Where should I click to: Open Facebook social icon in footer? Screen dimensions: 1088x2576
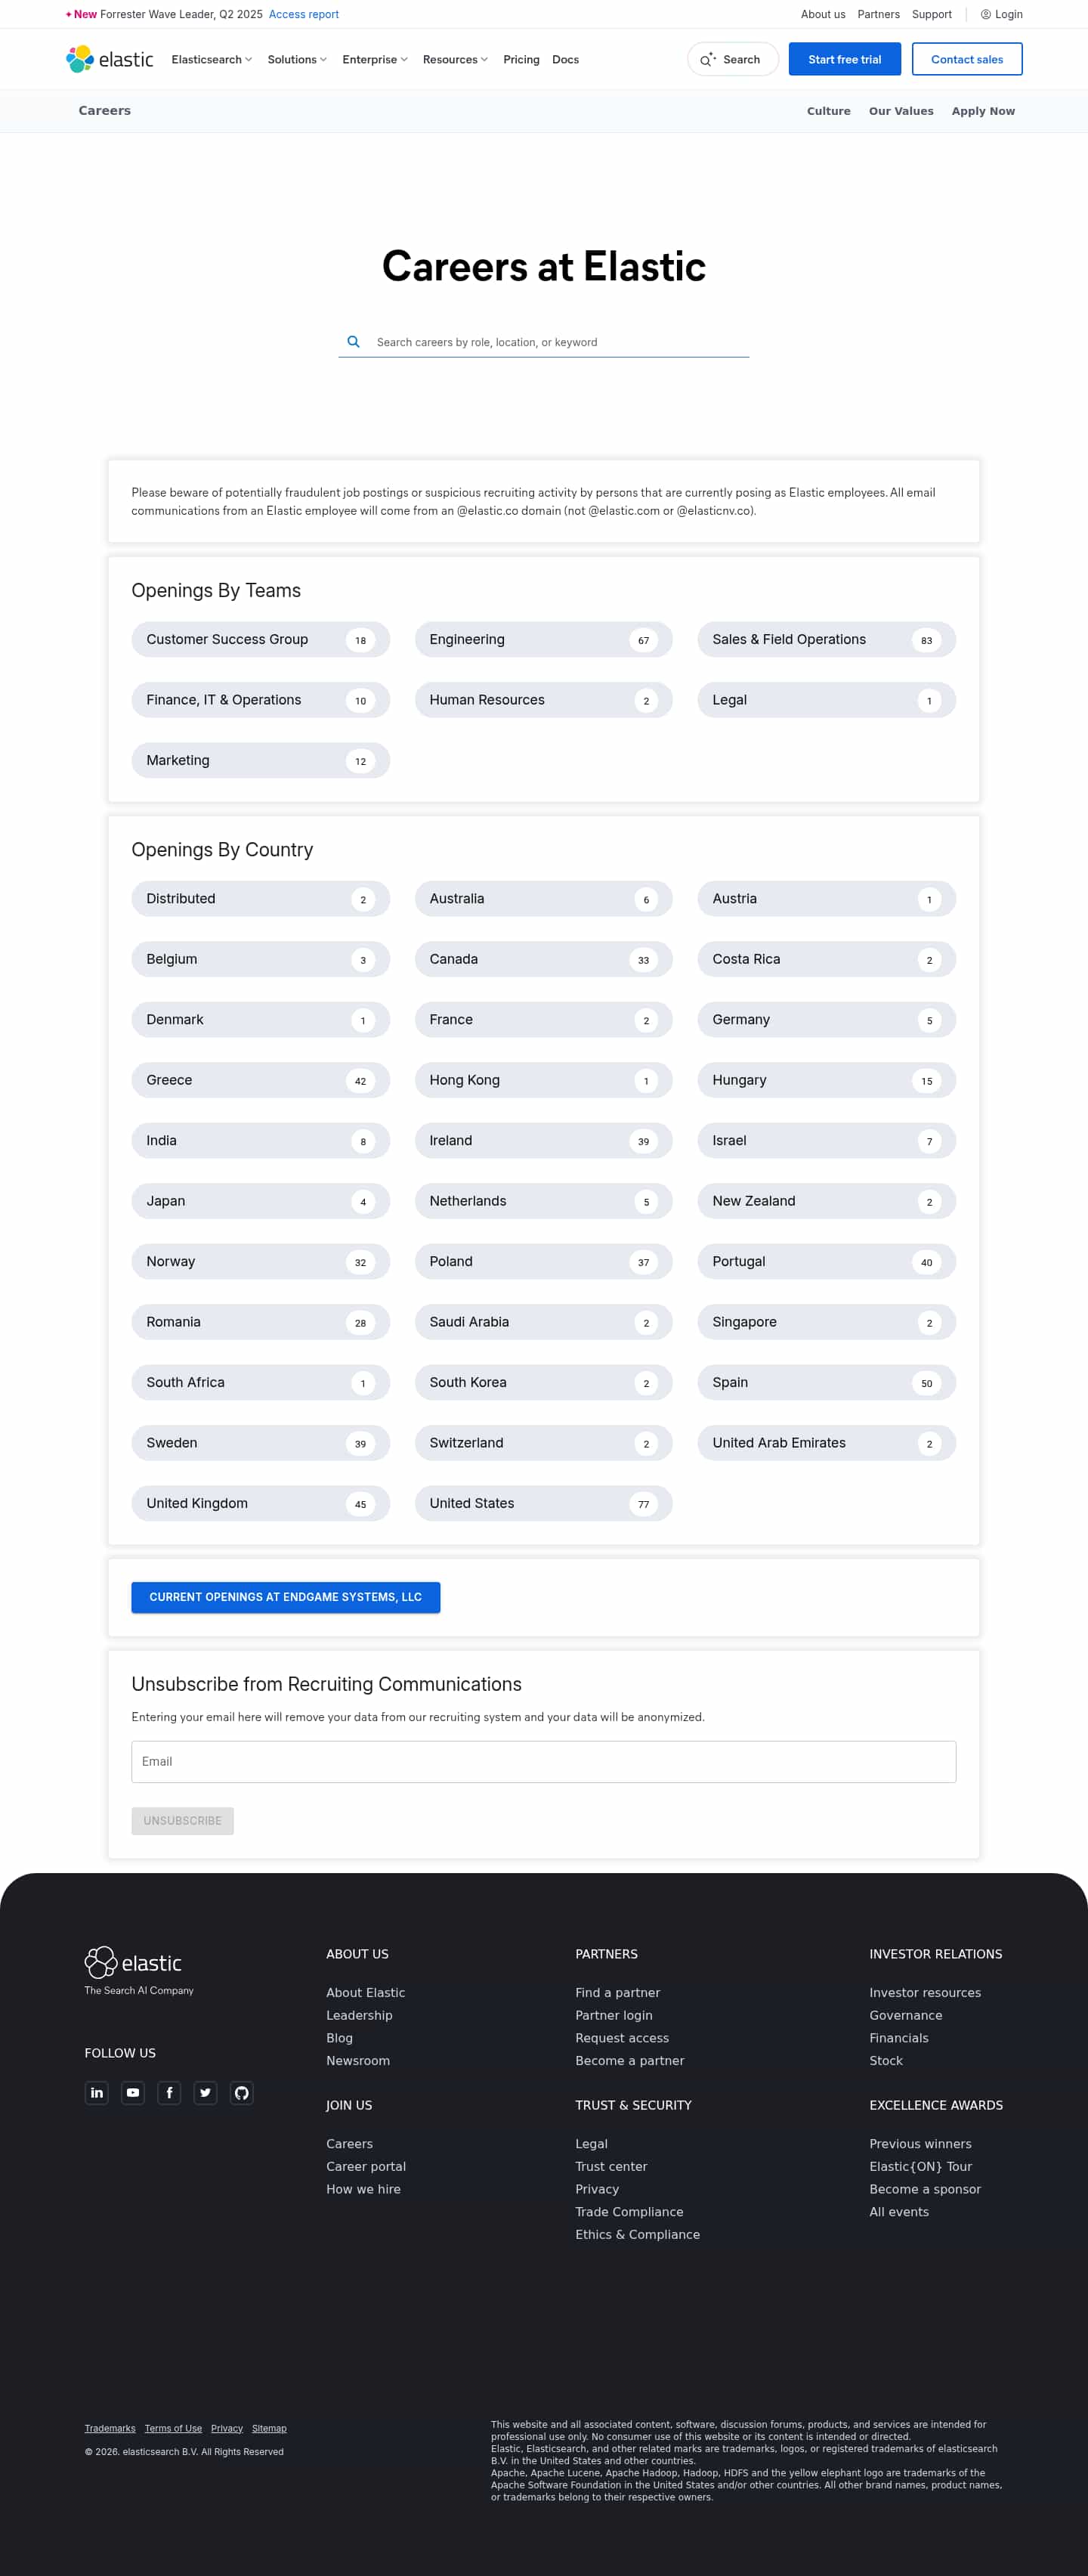tap(169, 2092)
